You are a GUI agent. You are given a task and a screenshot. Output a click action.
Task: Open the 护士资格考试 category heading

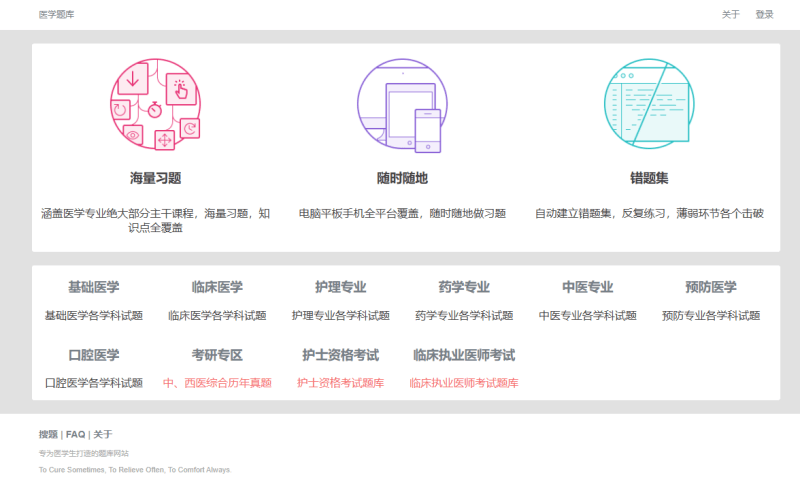coord(341,355)
